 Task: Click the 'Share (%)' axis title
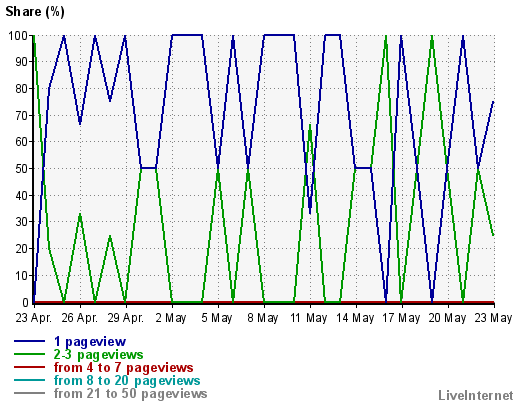pyautogui.click(x=35, y=12)
